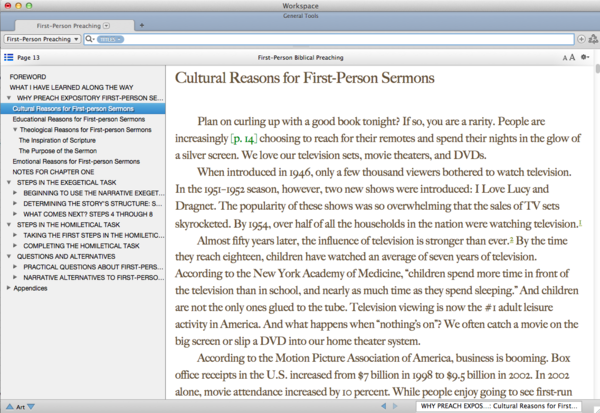600x413 pixels.
Task: Open NOTES FOR CHAPTER ONE
Action: click(53, 172)
